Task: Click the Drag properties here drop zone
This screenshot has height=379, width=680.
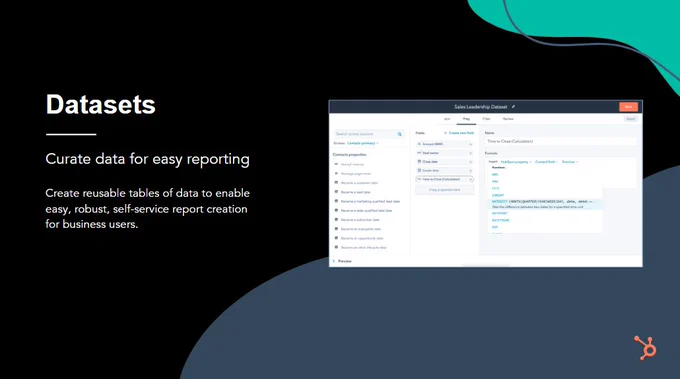Action: coord(445,190)
